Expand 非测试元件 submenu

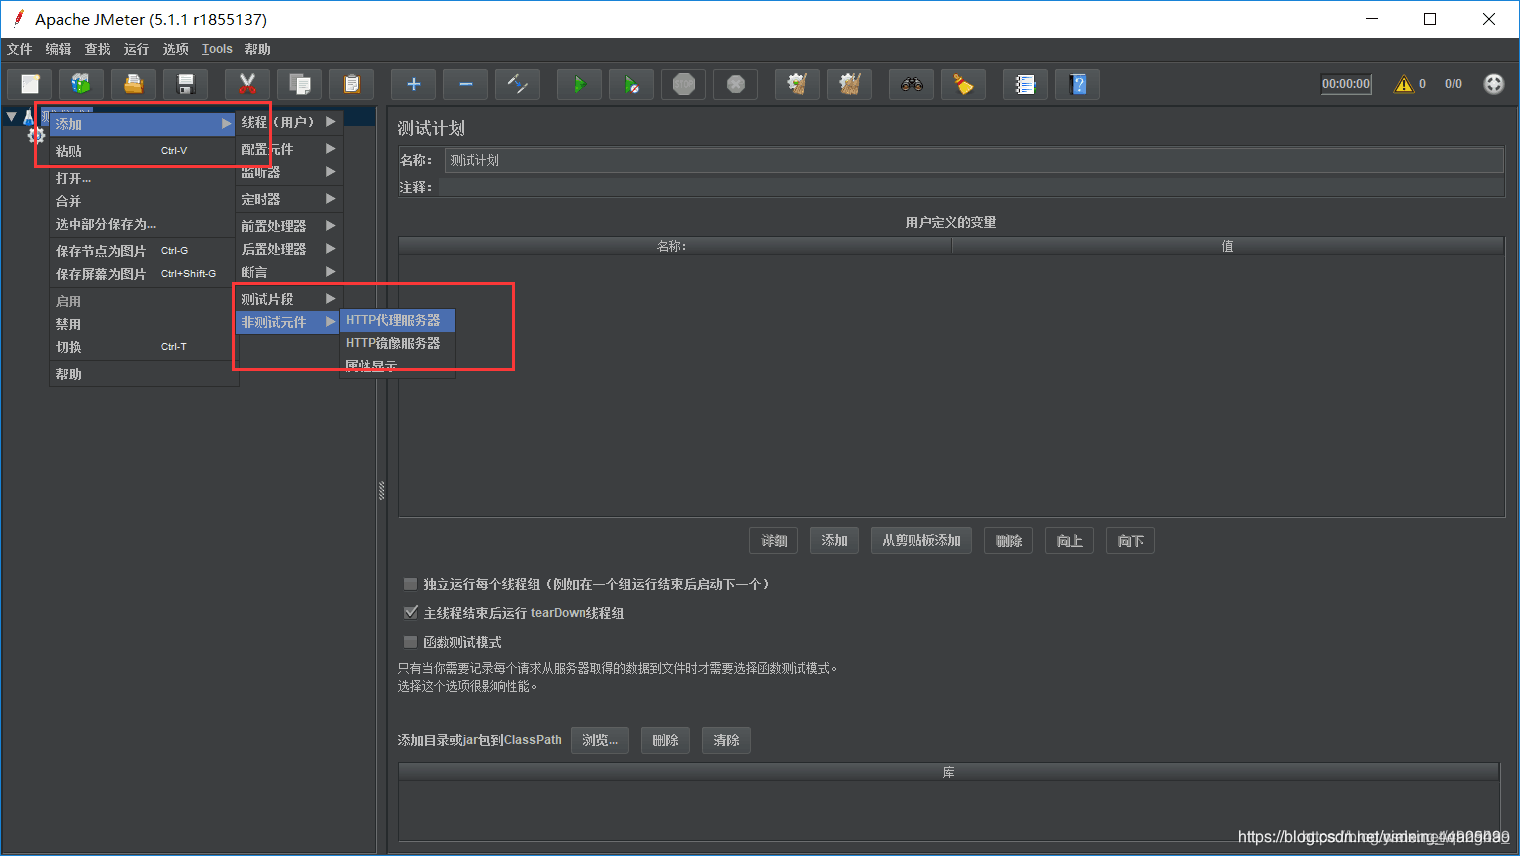(289, 322)
